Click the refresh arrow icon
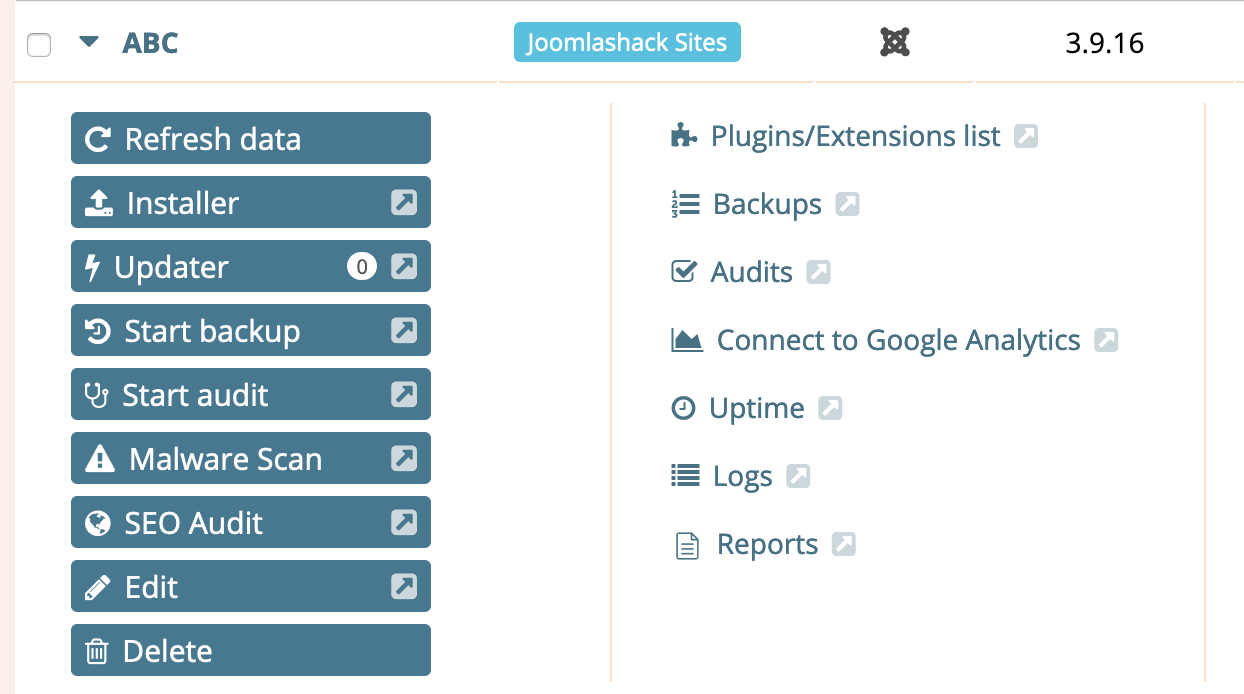 98,139
